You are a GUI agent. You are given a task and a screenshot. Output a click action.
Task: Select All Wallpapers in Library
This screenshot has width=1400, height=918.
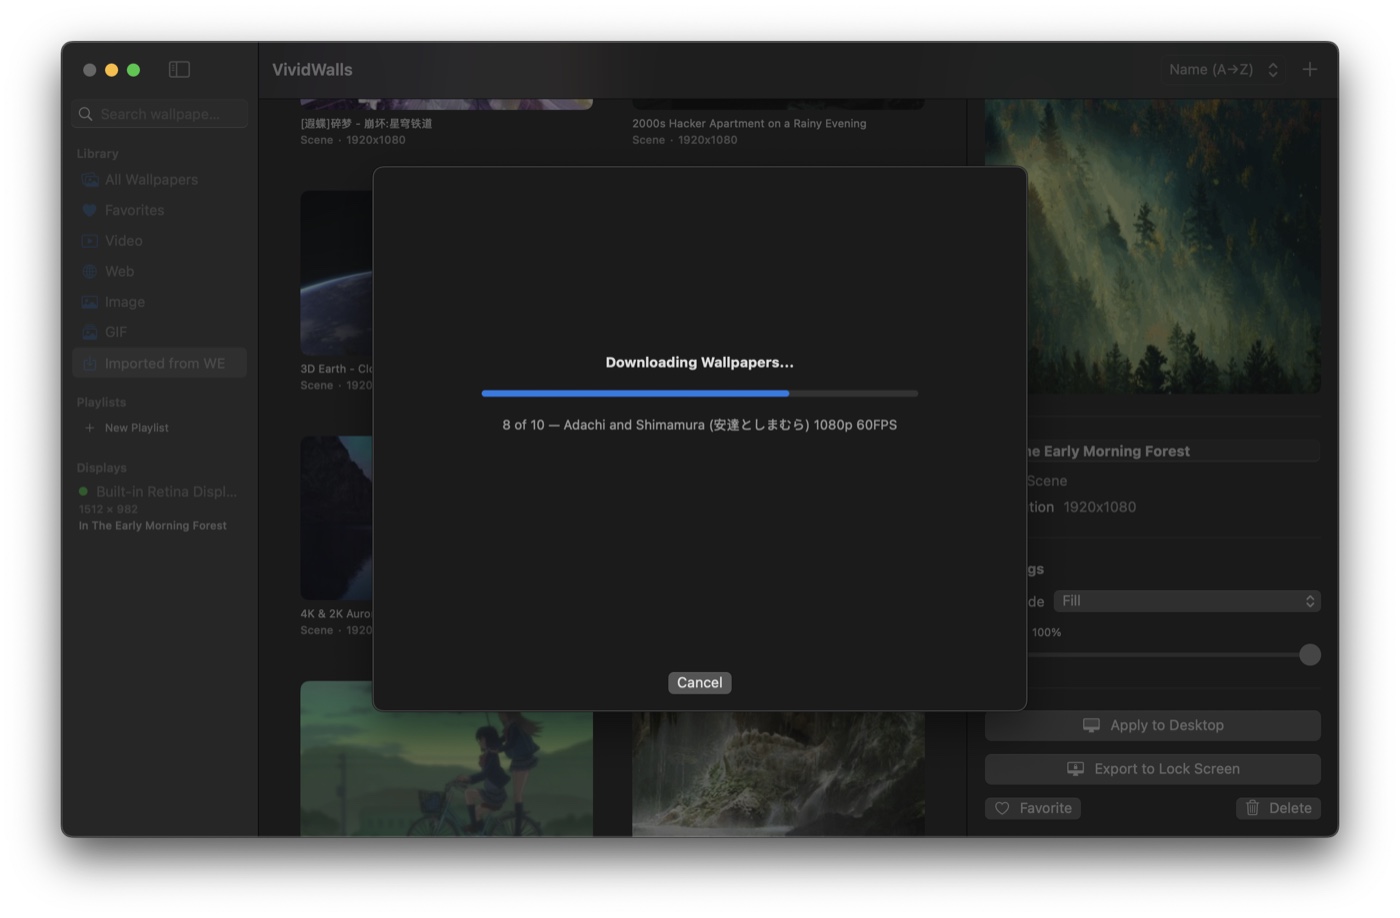(159, 180)
